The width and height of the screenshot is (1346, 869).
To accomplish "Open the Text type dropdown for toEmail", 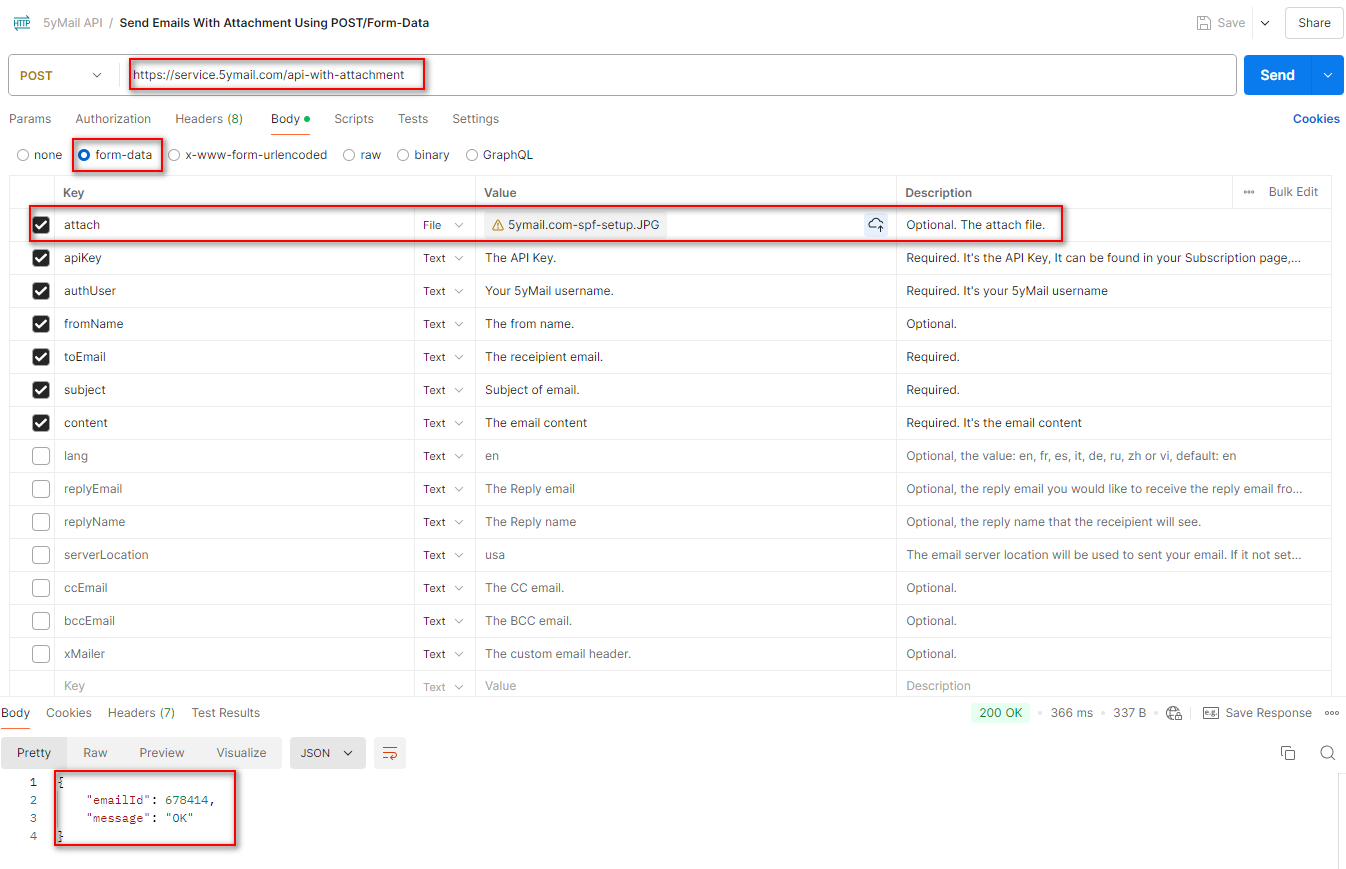I will (x=443, y=357).
